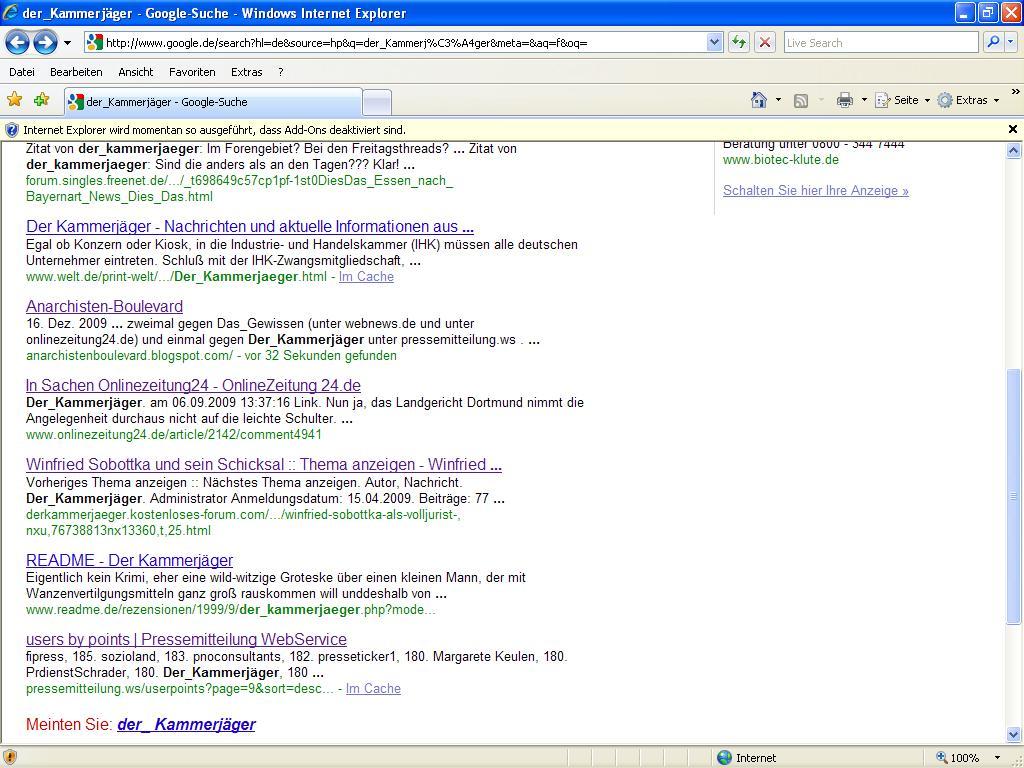Open the Extras gear toolbar menu

click(x=968, y=100)
